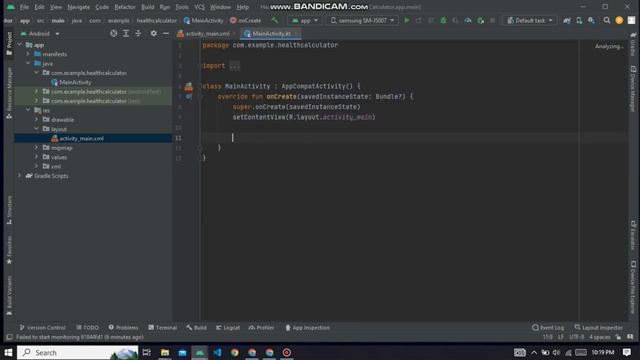Click the Debug app bug icon
The image size is (640, 360).
[x=443, y=20]
